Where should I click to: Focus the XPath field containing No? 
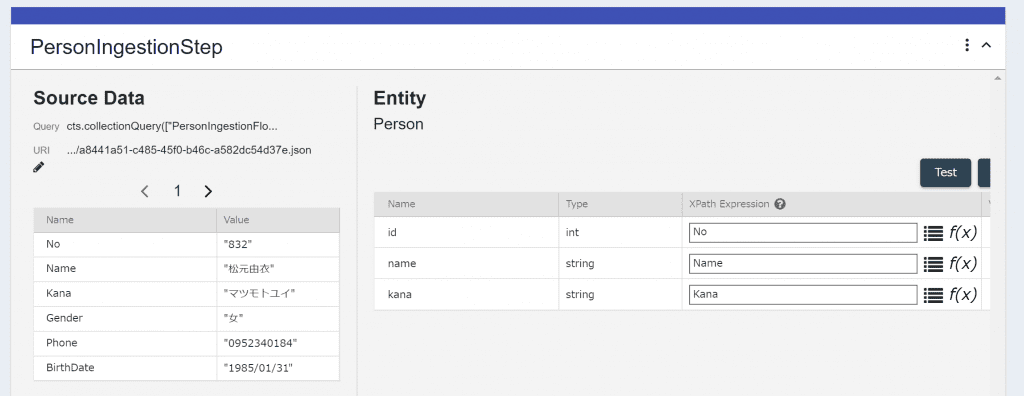[x=803, y=233]
